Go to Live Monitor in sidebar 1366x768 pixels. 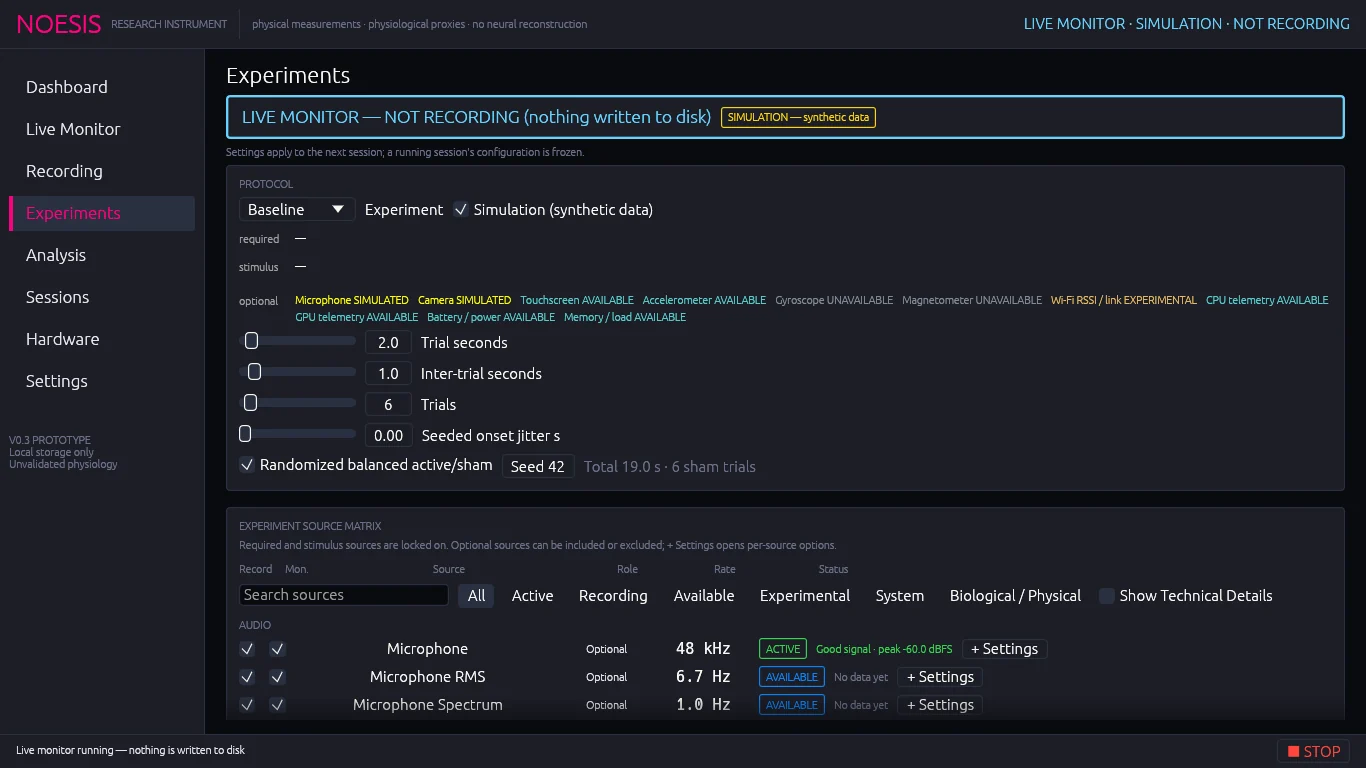[102, 129]
